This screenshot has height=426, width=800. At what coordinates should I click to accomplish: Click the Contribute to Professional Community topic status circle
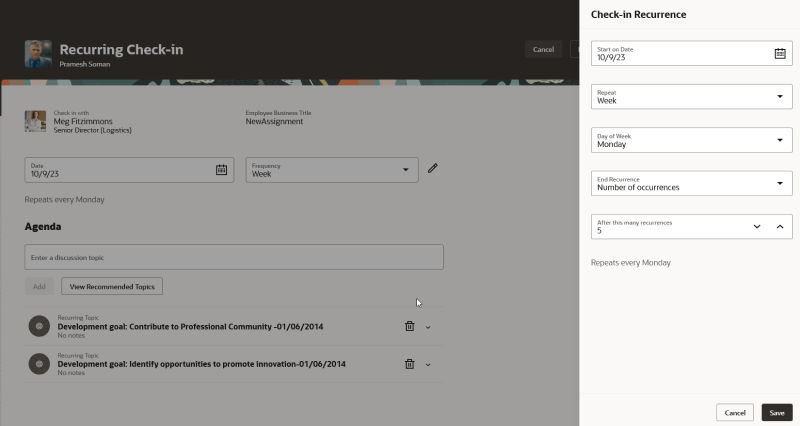(x=39, y=327)
